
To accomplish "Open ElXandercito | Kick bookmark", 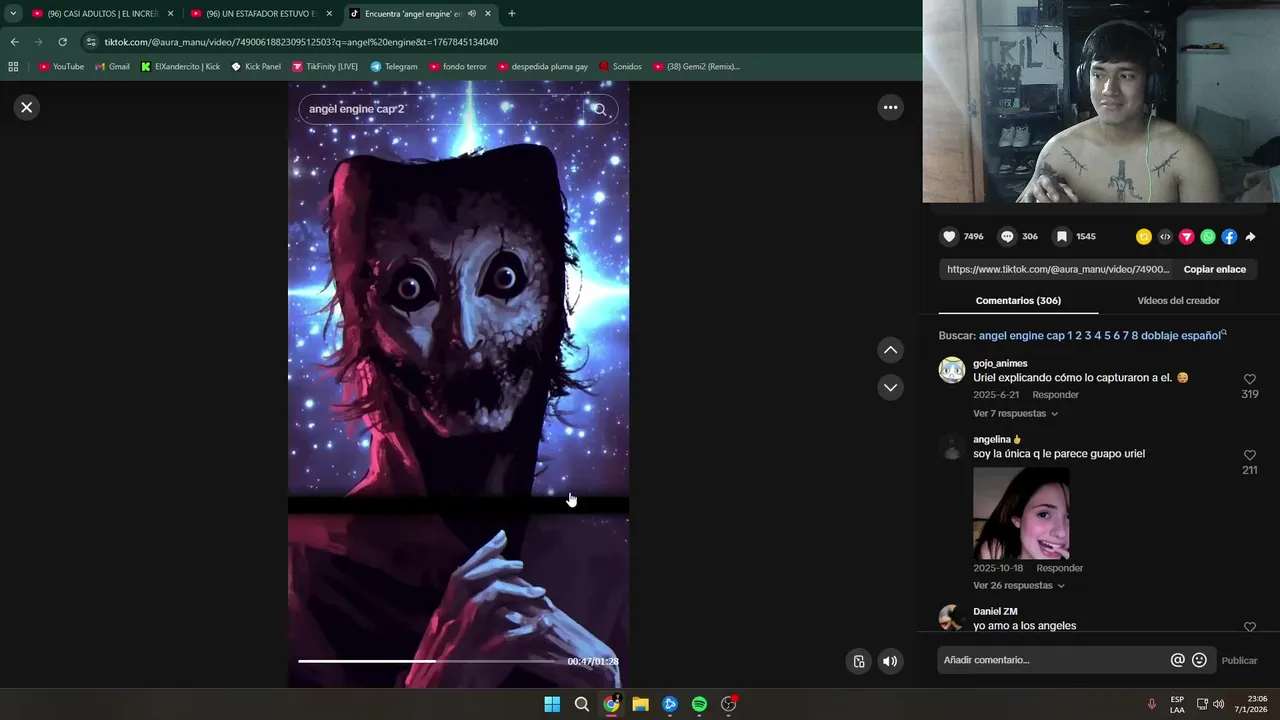I will (180, 67).
